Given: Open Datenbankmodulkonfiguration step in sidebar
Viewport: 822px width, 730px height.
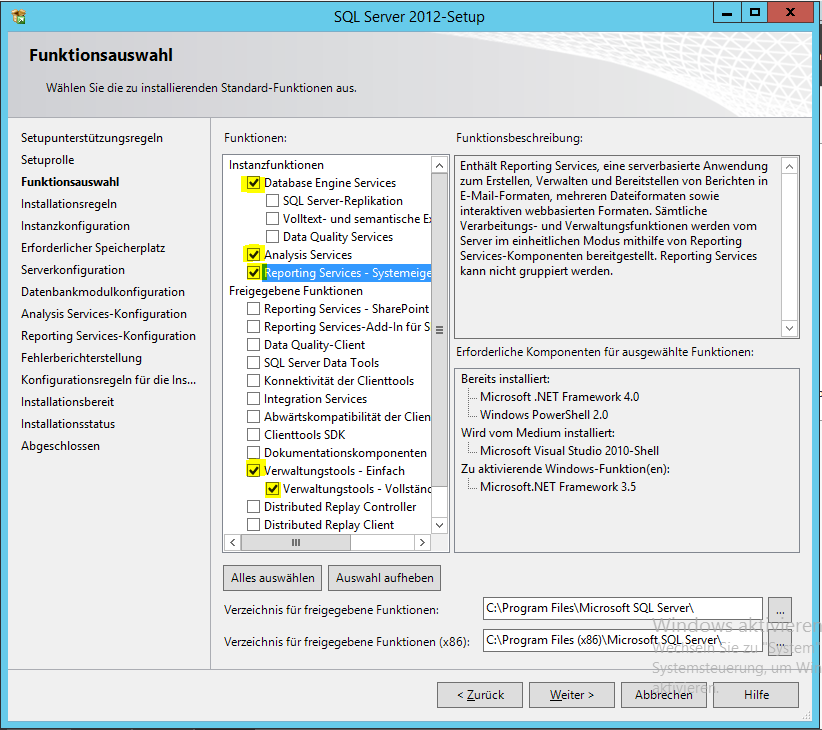Looking at the screenshot, I should tap(103, 292).
